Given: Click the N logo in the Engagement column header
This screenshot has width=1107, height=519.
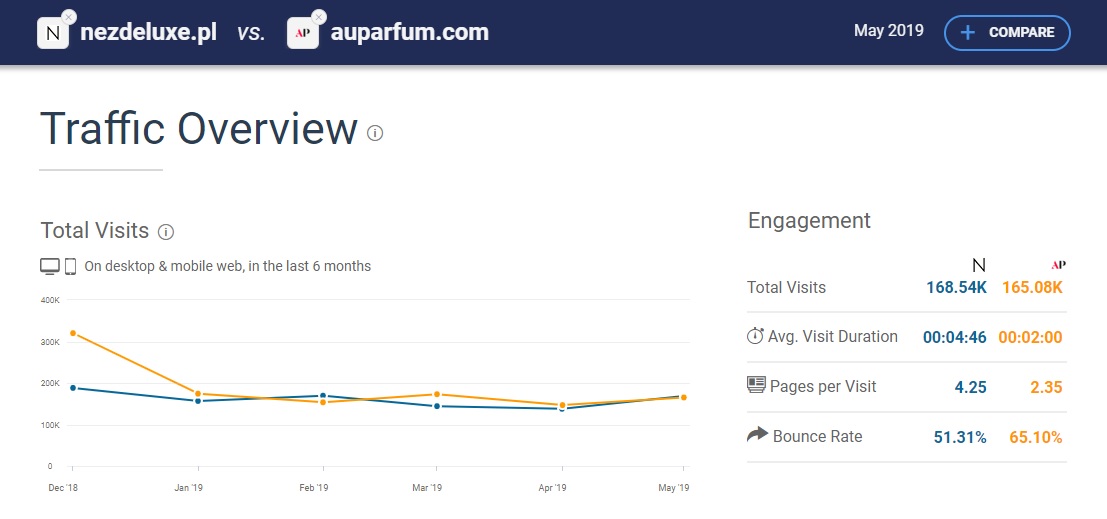Looking at the screenshot, I should point(979,265).
